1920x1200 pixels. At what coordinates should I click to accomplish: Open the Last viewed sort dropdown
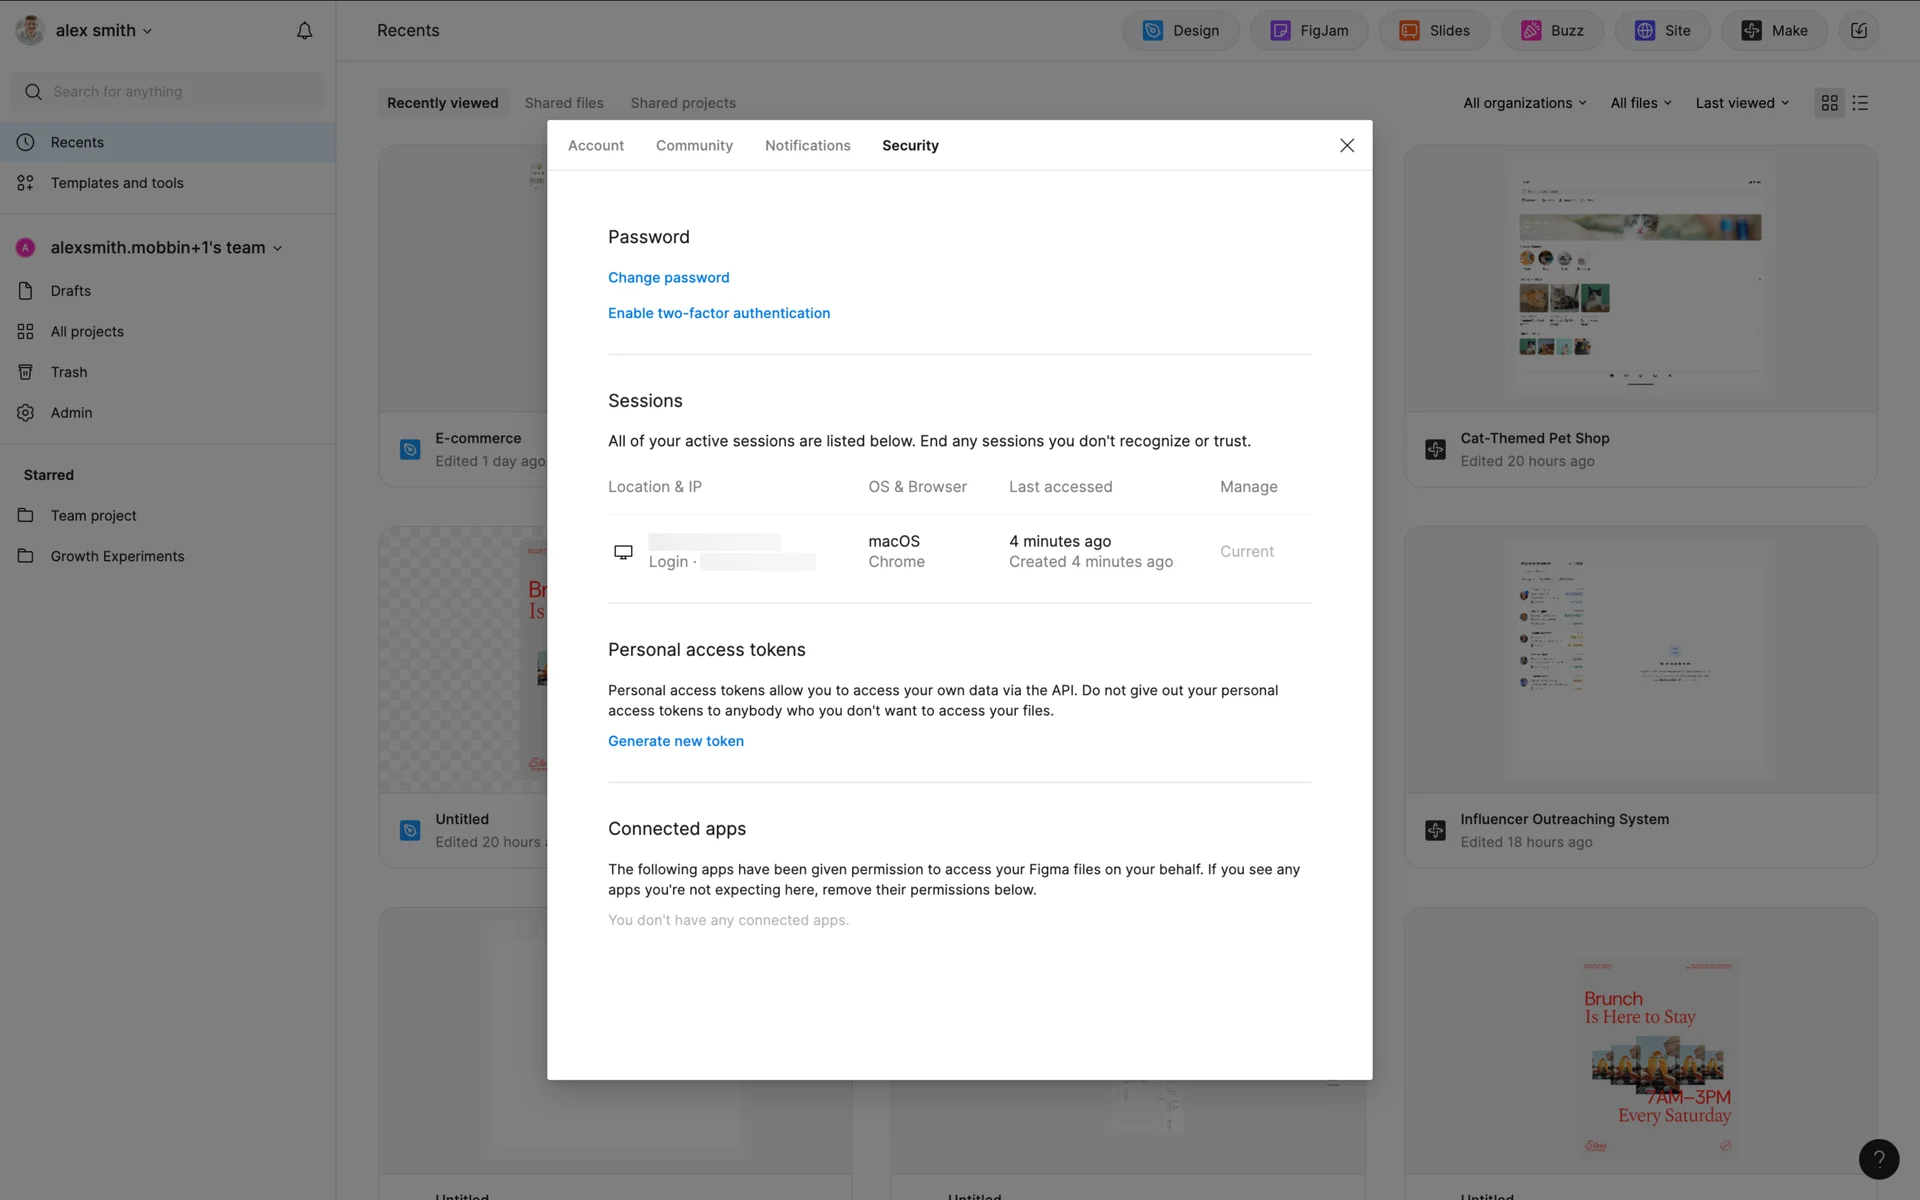[1742, 103]
